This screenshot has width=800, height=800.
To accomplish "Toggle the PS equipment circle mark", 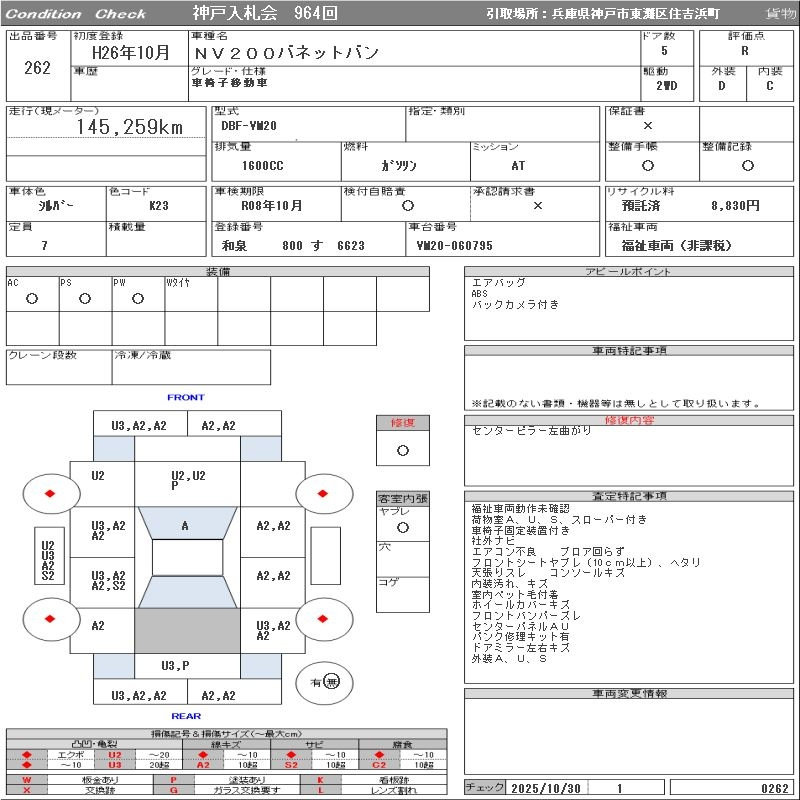I will [x=85, y=298].
